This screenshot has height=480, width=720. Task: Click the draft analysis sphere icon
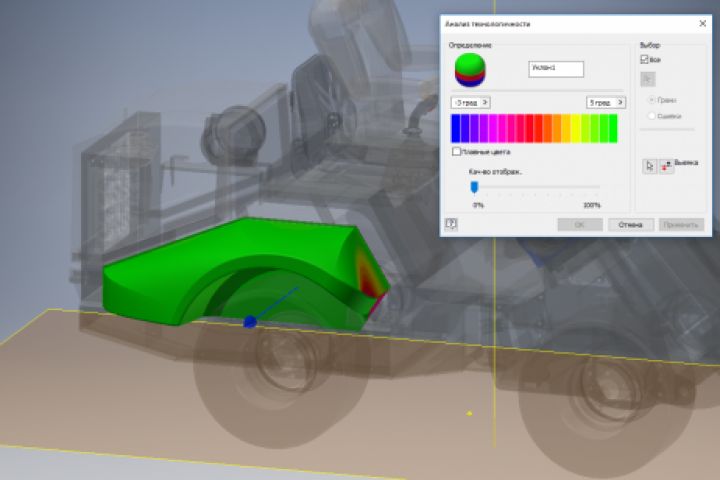[470, 70]
